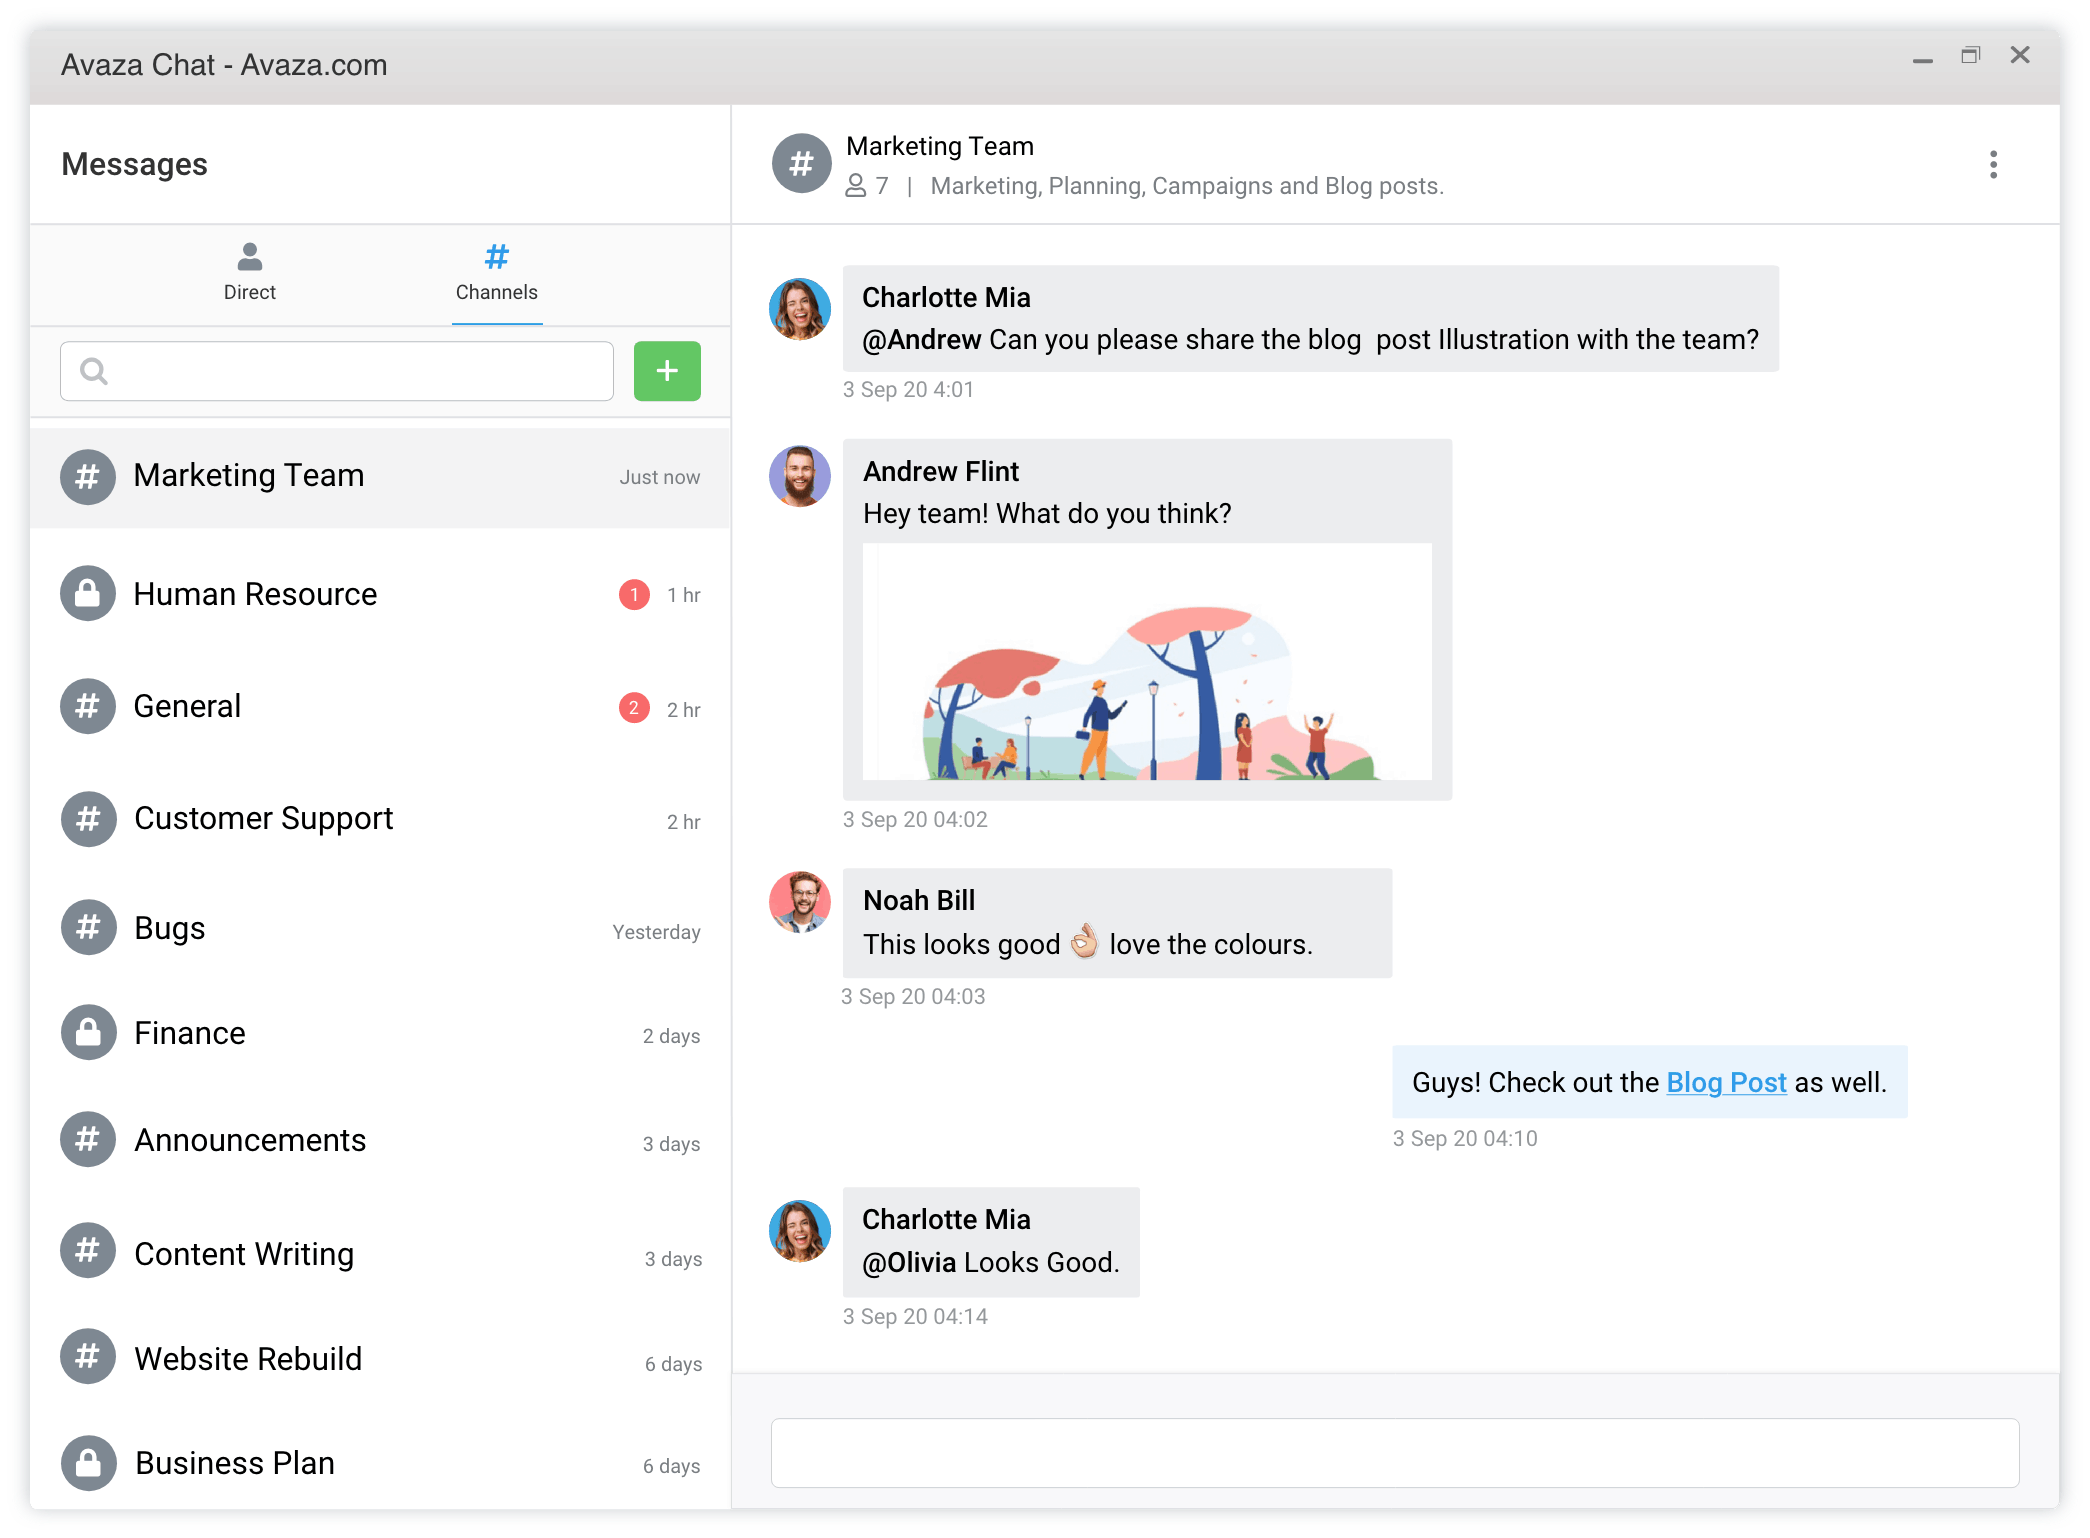Open Charlotte Mia's profile avatar

(x=800, y=309)
